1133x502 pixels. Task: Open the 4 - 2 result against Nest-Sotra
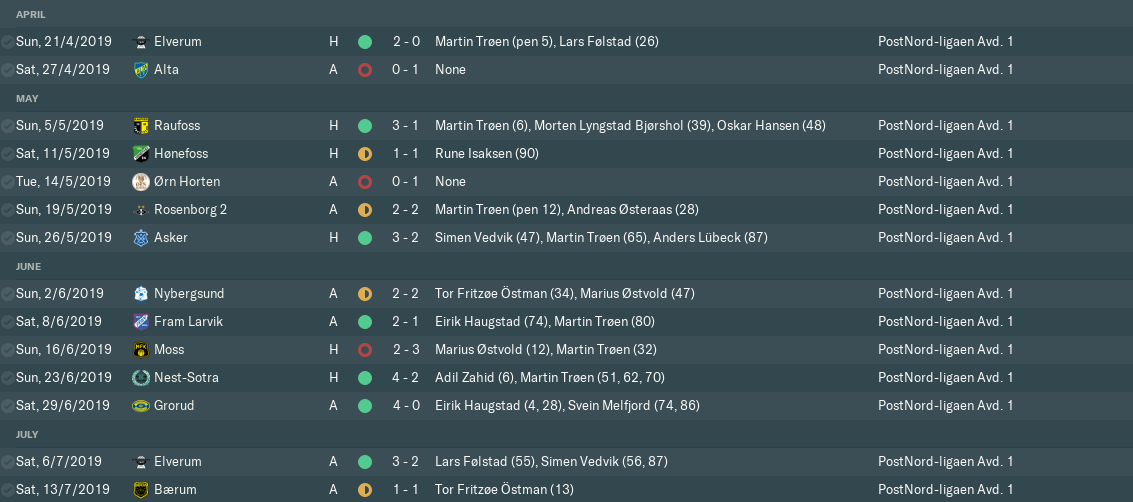click(406, 378)
